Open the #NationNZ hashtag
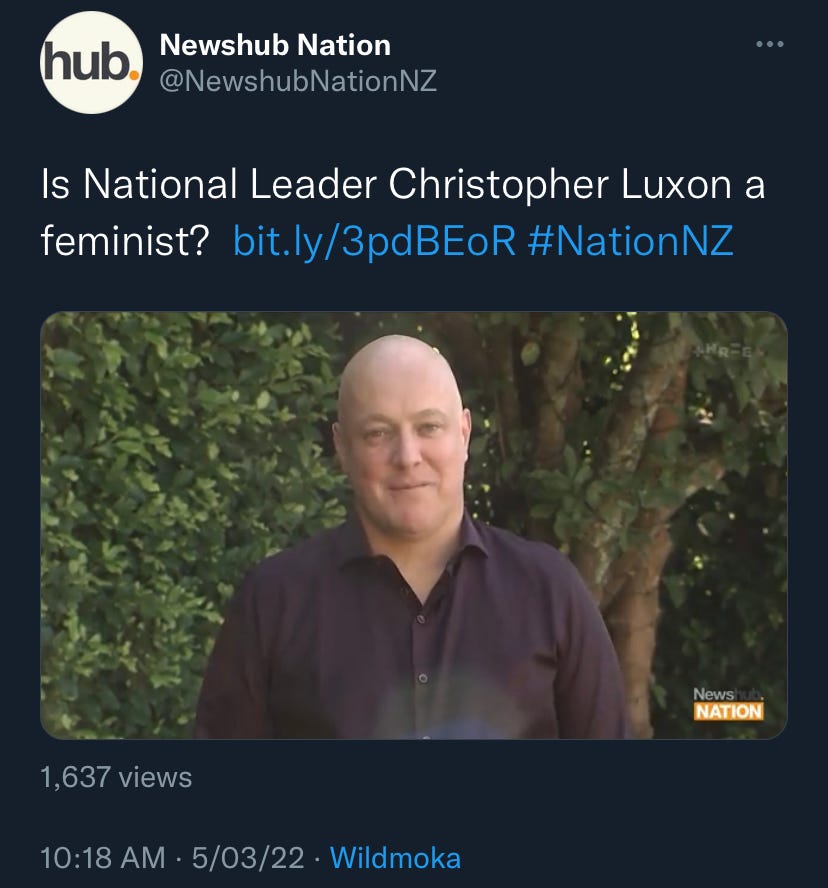Image resolution: width=828 pixels, height=888 pixels. [630, 241]
